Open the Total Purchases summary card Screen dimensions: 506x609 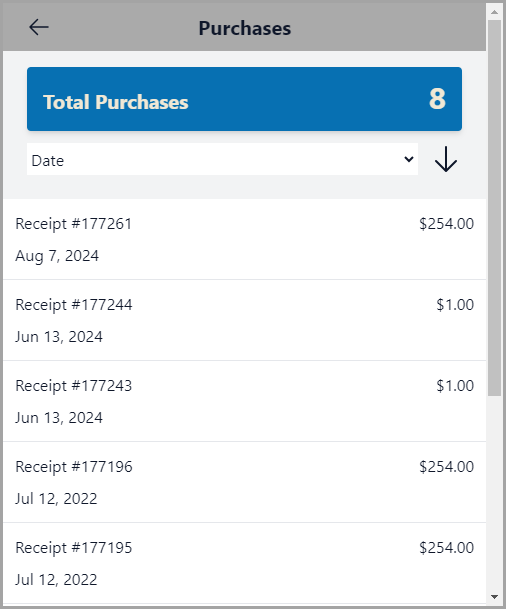244,99
